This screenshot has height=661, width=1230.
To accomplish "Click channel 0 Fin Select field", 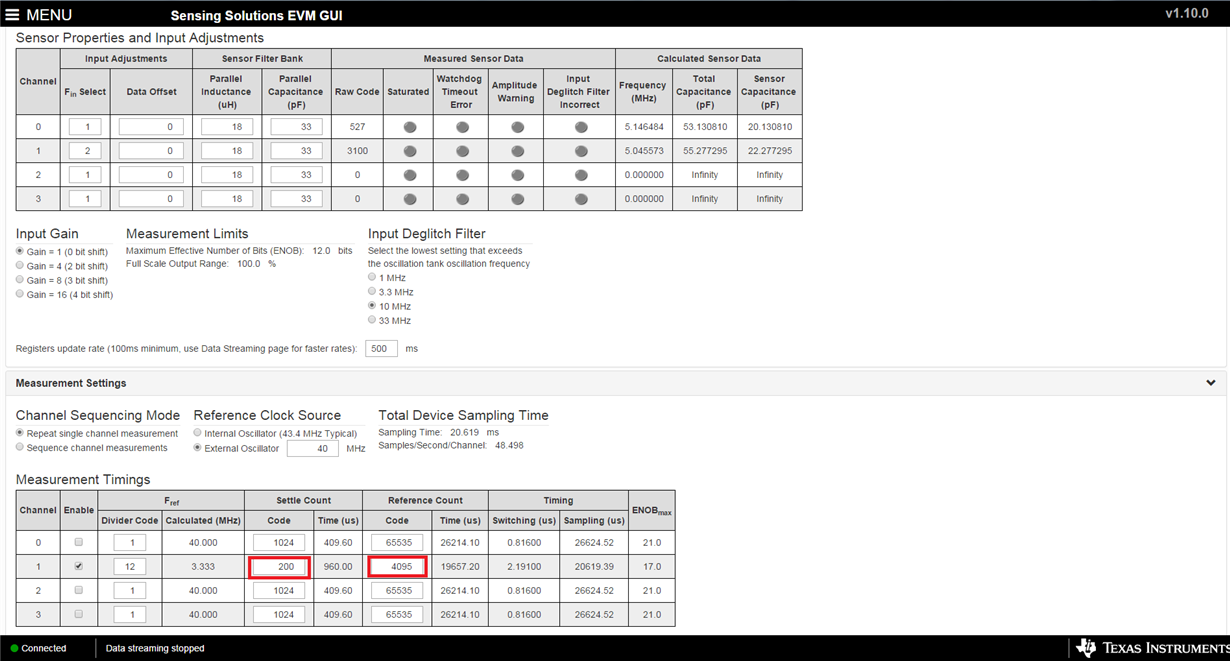I will click(x=85, y=127).
